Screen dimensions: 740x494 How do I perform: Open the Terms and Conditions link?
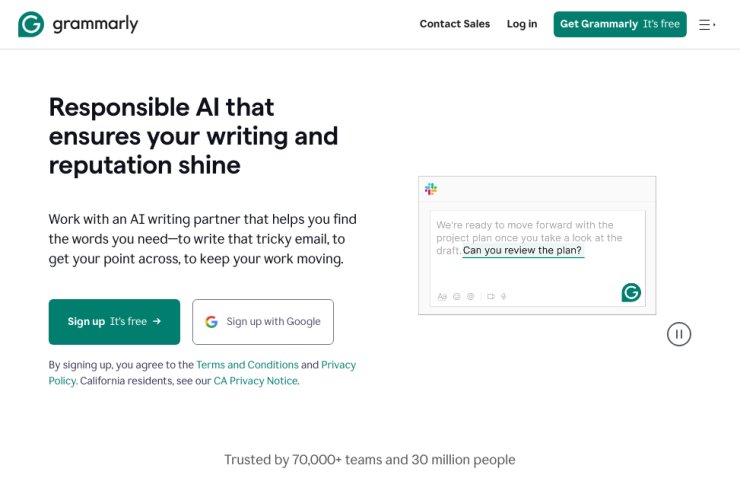click(x=247, y=365)
